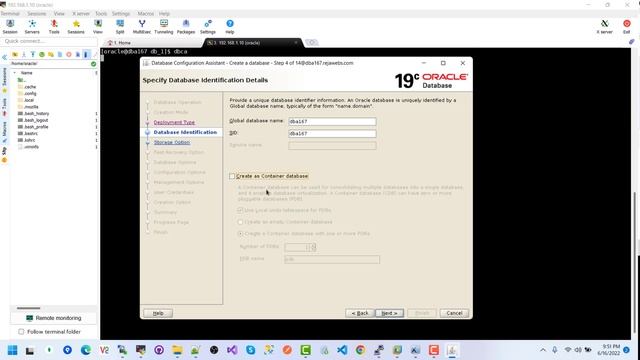Click the Split terminal icon
Image resolution: width=640 pixels, height=360 pixels.
click(120, 27)
